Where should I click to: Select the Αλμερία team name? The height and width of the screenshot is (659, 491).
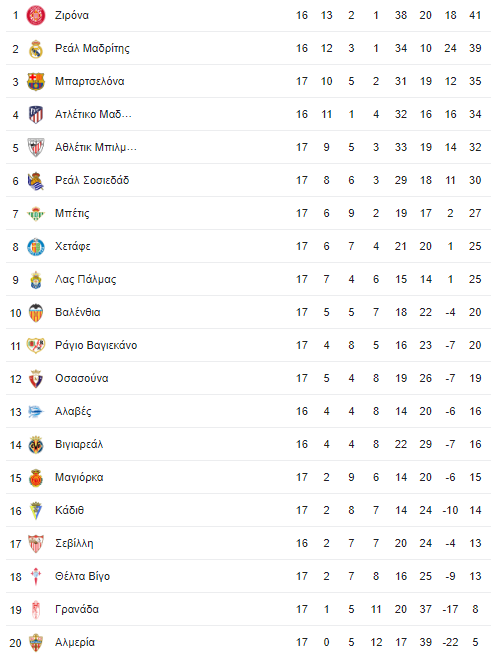(x=75, y=642)
